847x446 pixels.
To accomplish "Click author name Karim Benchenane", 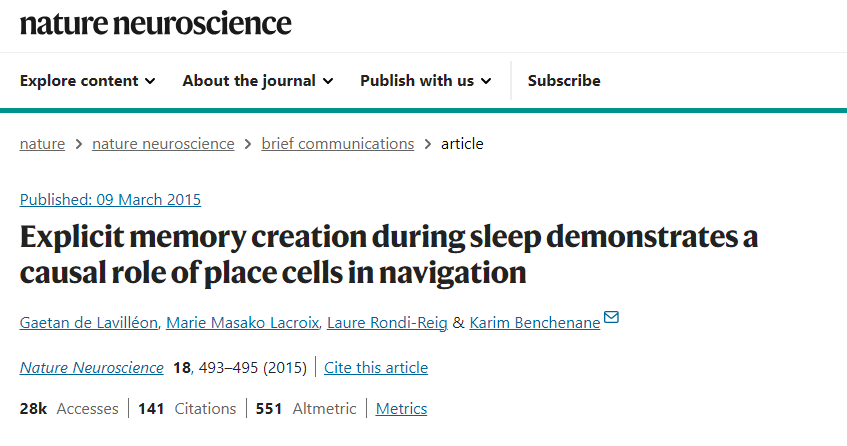I will click(534, 323).
